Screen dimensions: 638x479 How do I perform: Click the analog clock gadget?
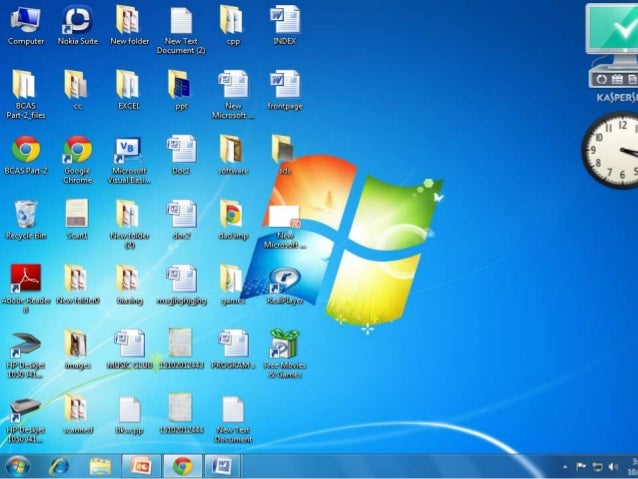(x=610, y=151)
